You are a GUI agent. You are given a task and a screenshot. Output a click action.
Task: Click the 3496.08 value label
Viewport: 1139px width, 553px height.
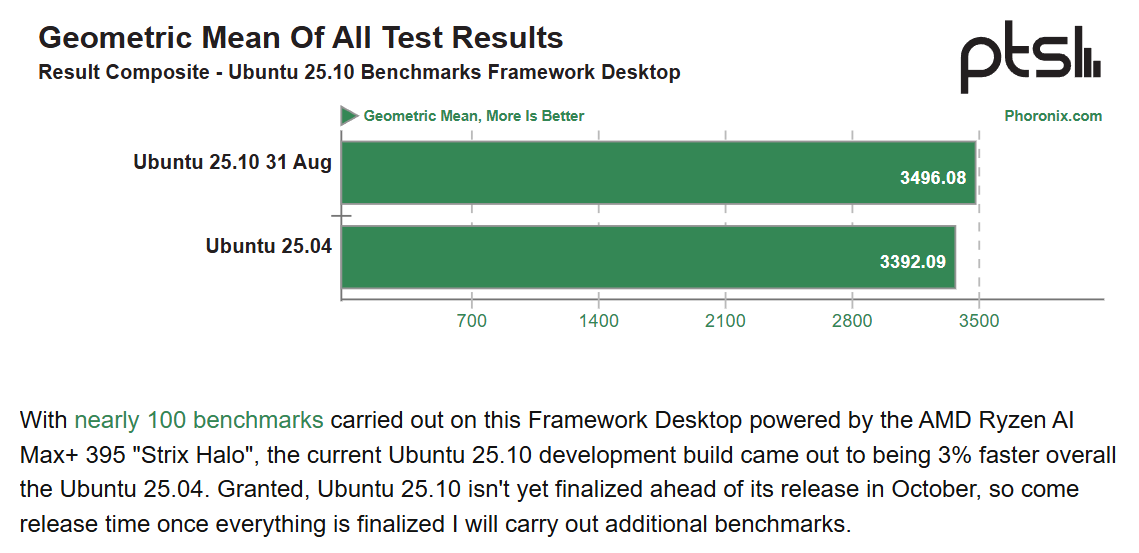point(933,178)
